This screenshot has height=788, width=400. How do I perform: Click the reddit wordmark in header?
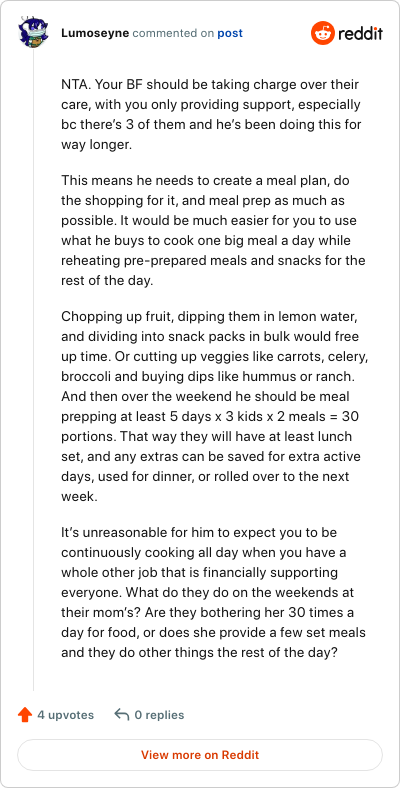360,34
